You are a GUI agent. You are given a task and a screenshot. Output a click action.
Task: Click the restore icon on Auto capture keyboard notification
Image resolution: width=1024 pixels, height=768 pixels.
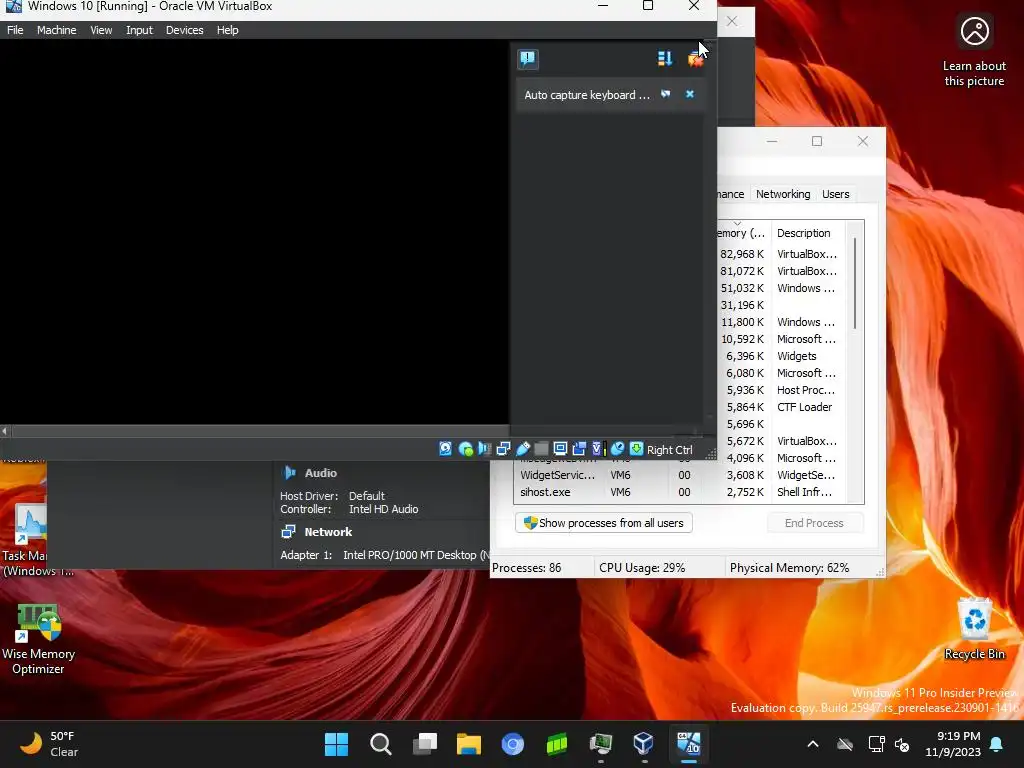(665, 94)
